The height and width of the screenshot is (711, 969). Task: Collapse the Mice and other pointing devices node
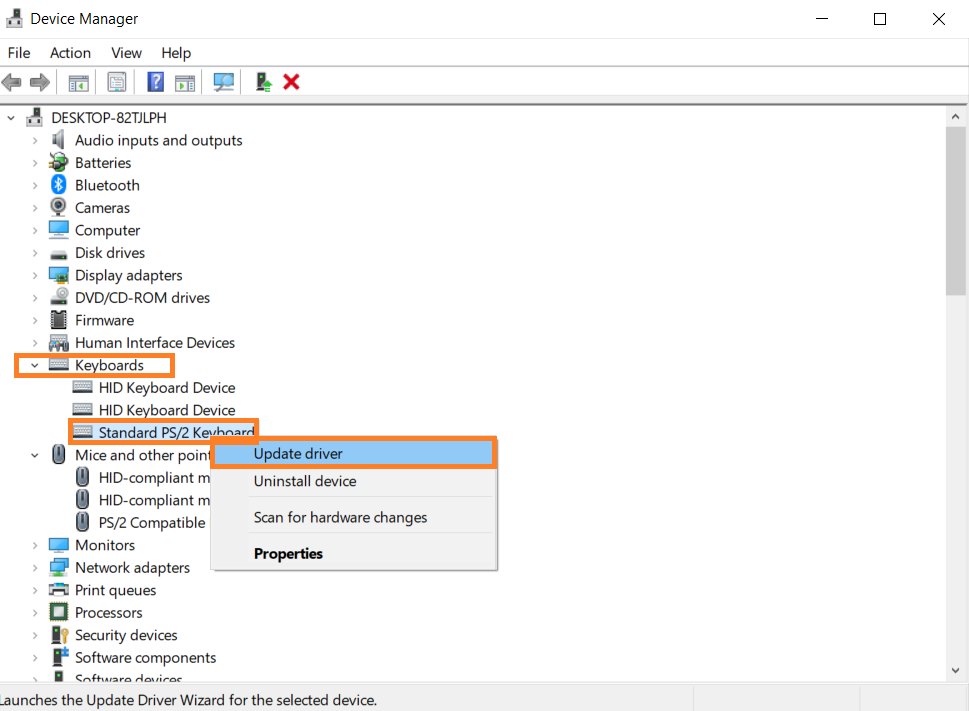(35, 456)
